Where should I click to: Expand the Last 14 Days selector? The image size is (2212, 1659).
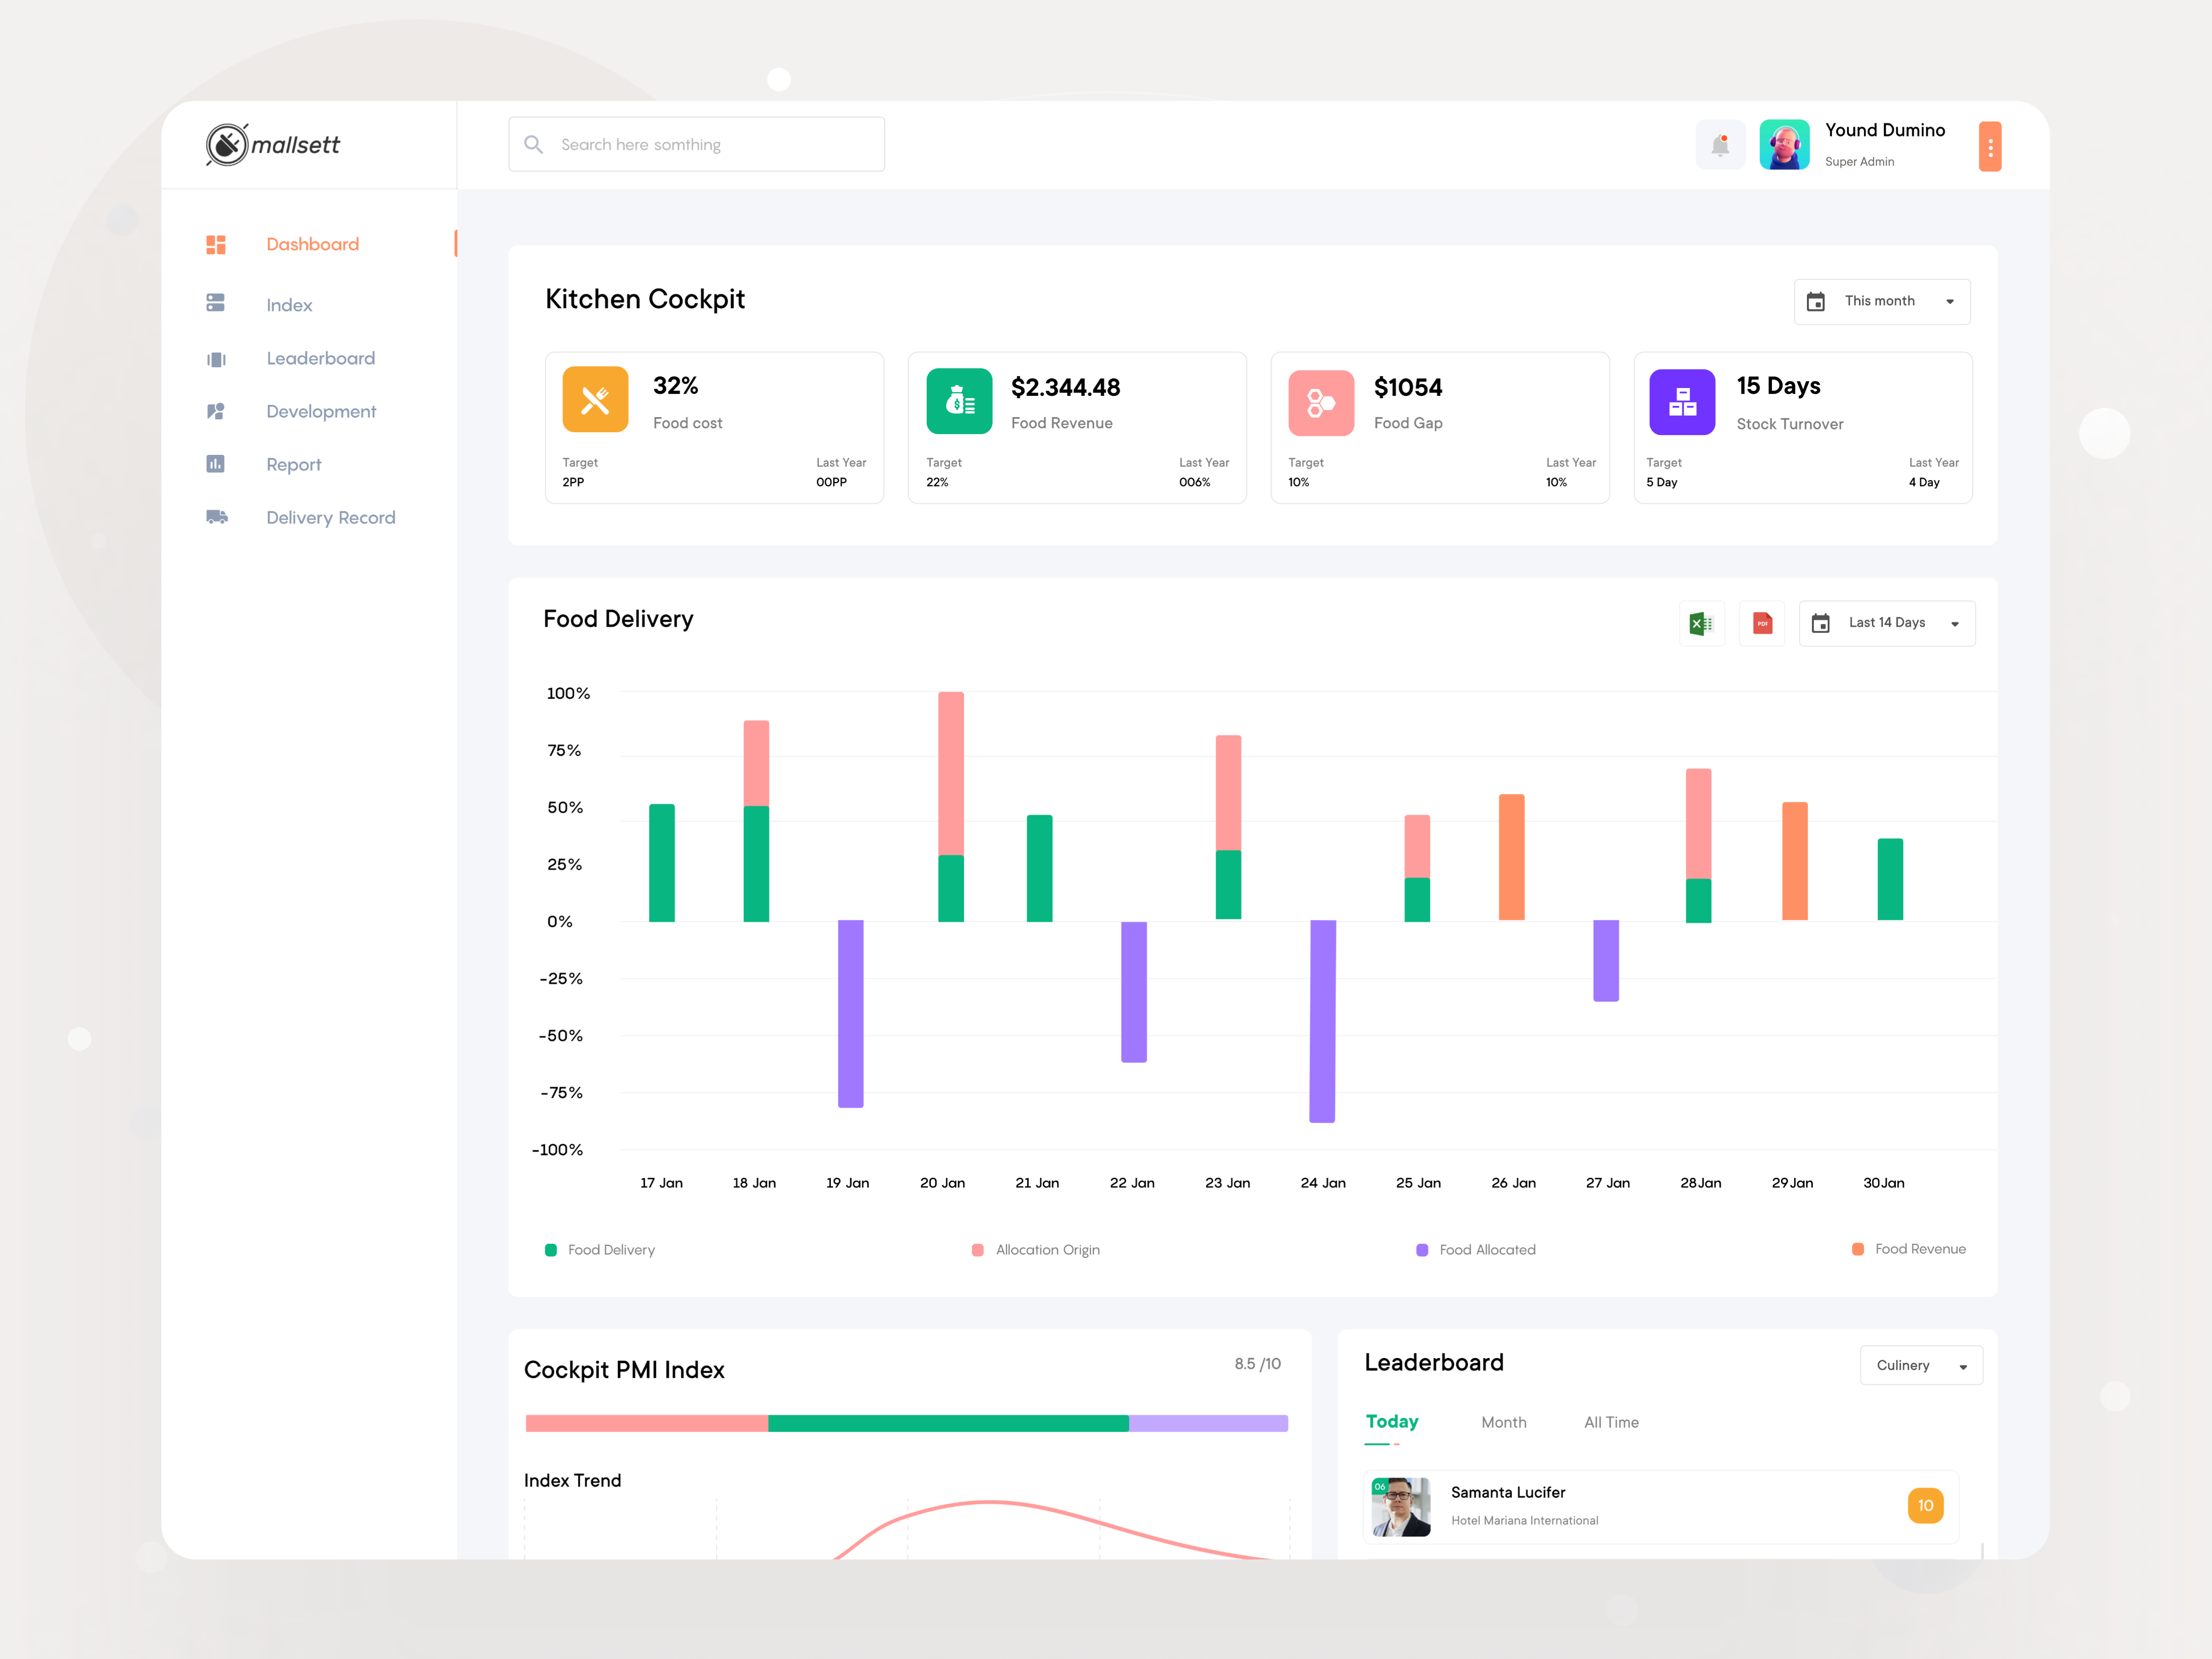point(1887,623)
